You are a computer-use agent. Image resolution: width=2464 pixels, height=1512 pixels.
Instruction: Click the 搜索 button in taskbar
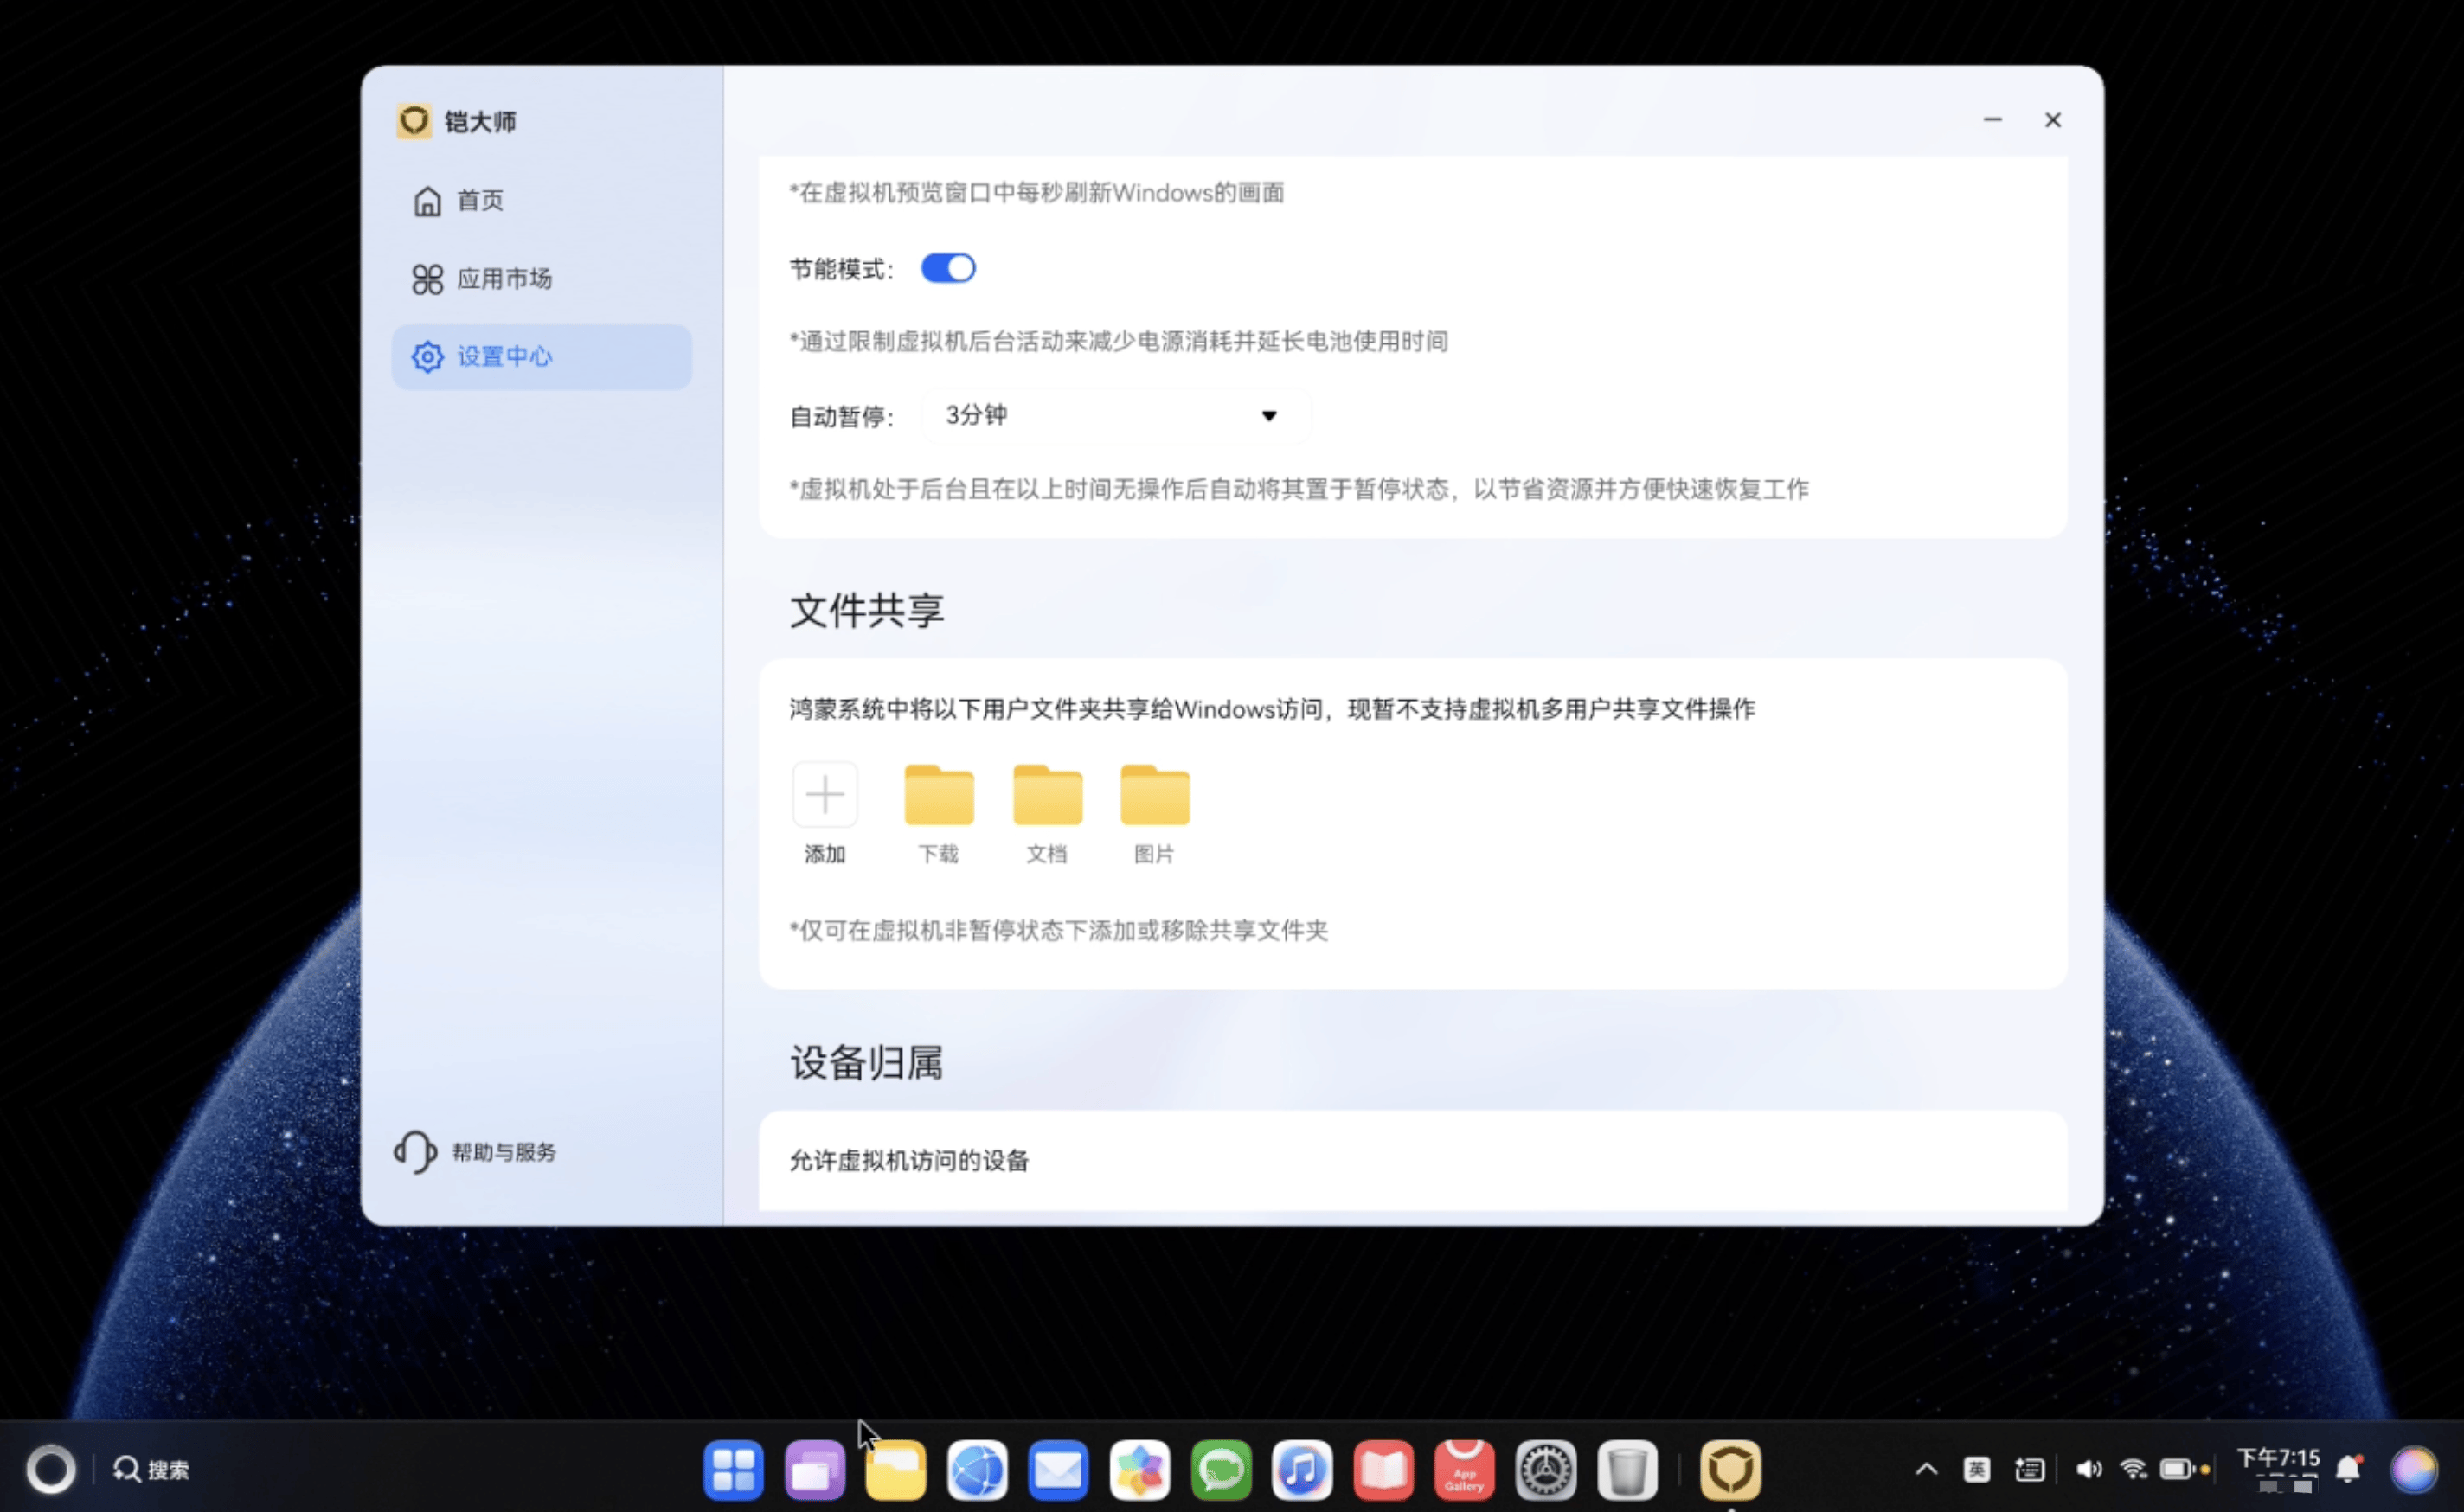tap(152, 1469)
